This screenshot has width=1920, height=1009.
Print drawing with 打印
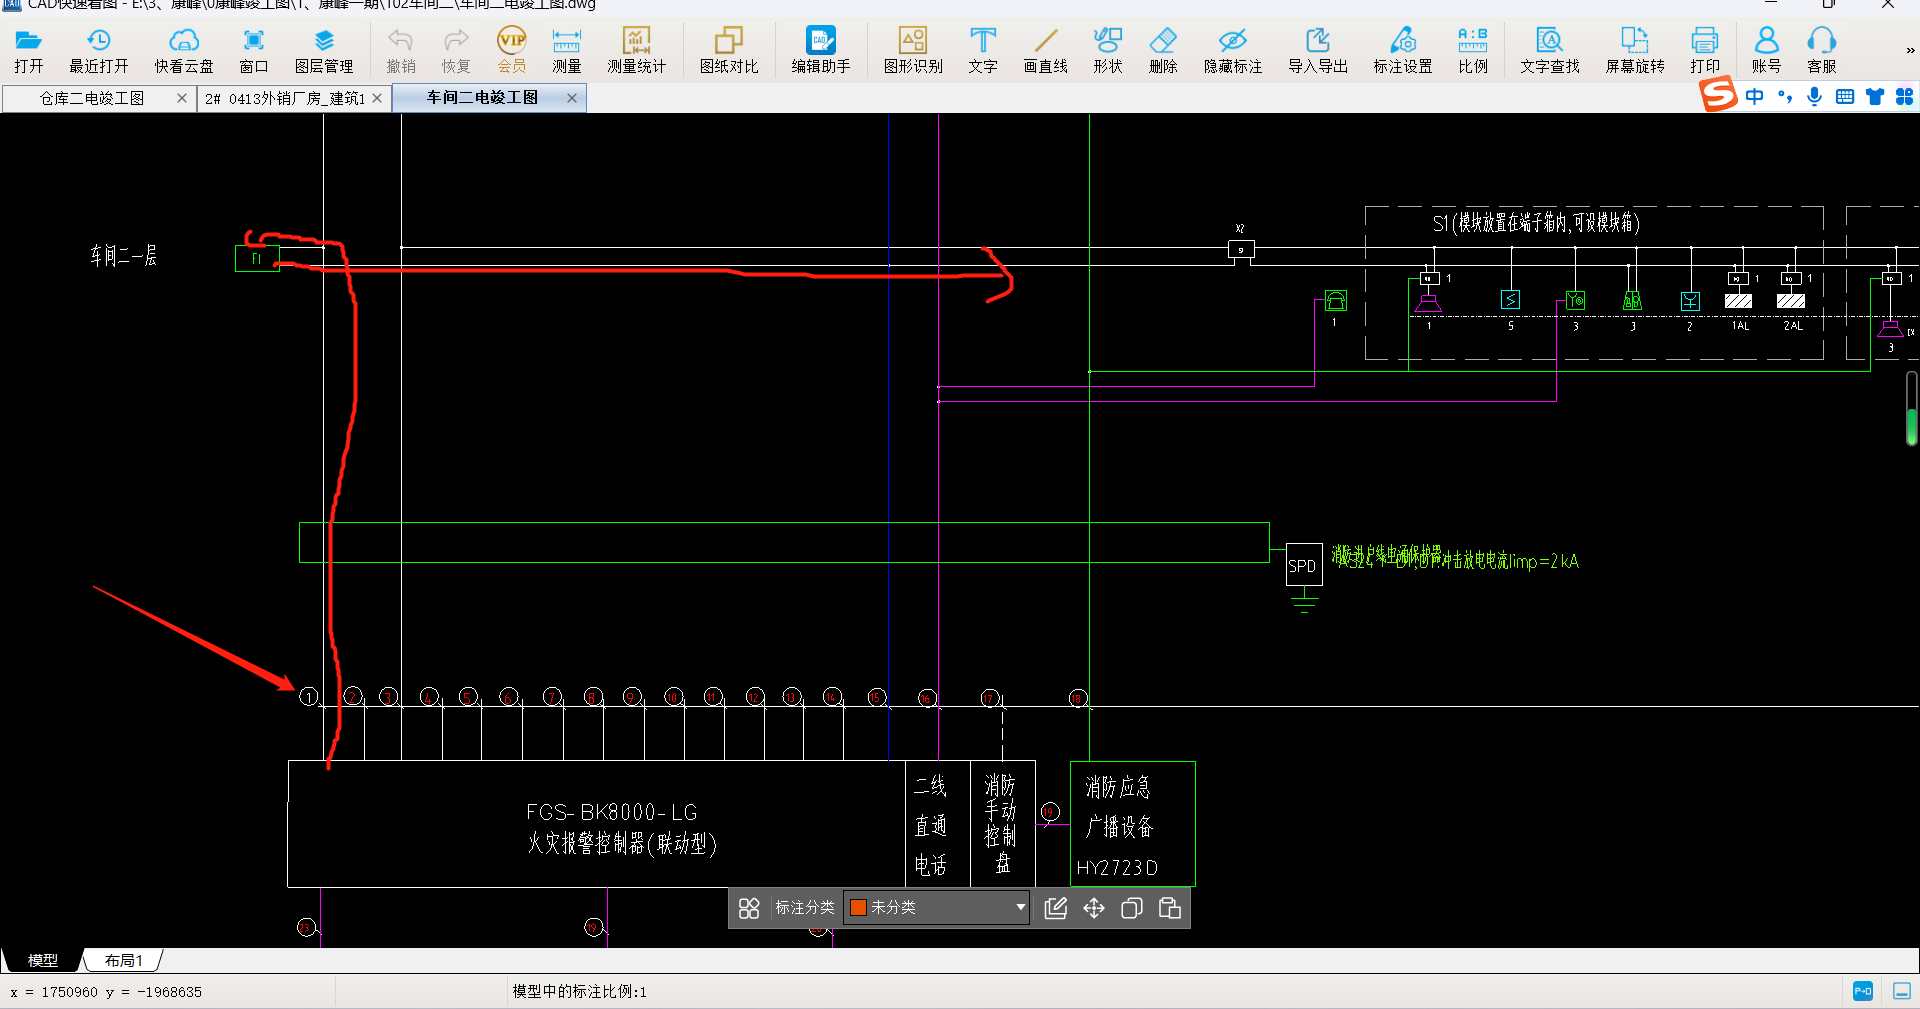pos(1705,50)
